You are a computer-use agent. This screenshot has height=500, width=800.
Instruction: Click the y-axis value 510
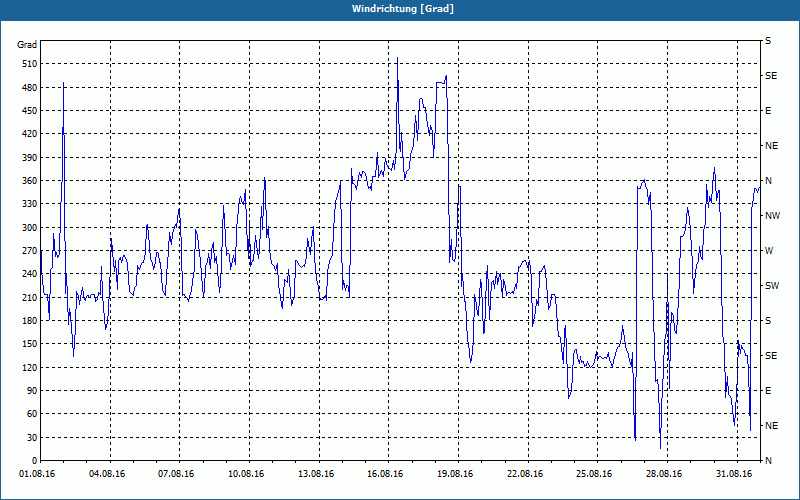[x=30, y=64]
